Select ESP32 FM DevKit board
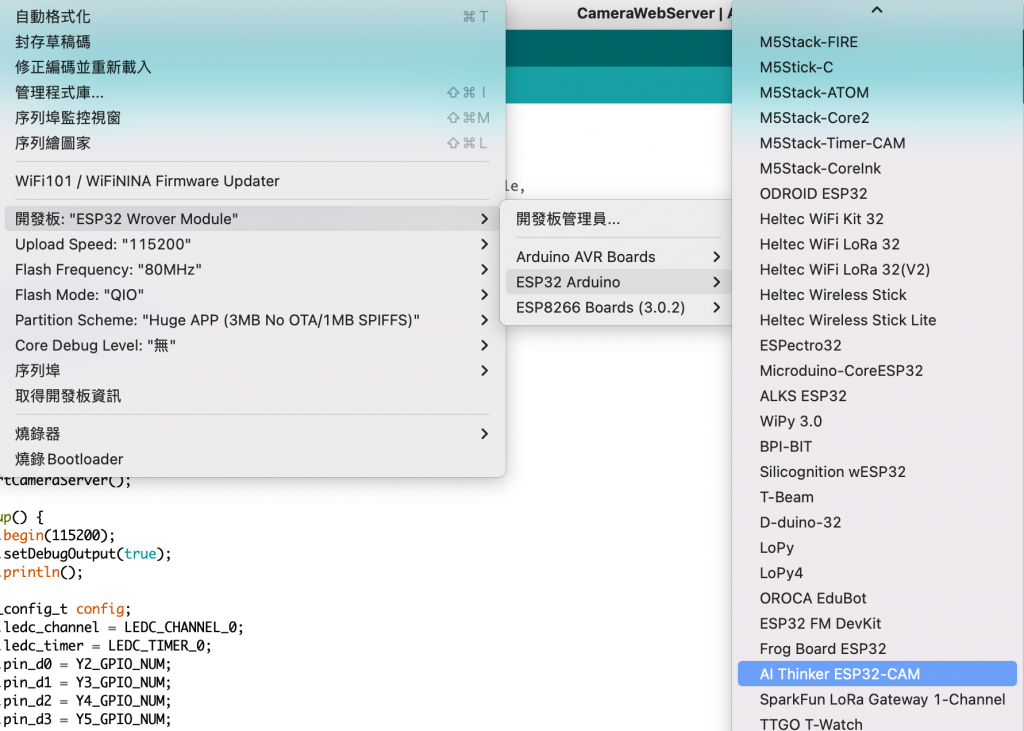 (877, 624)
